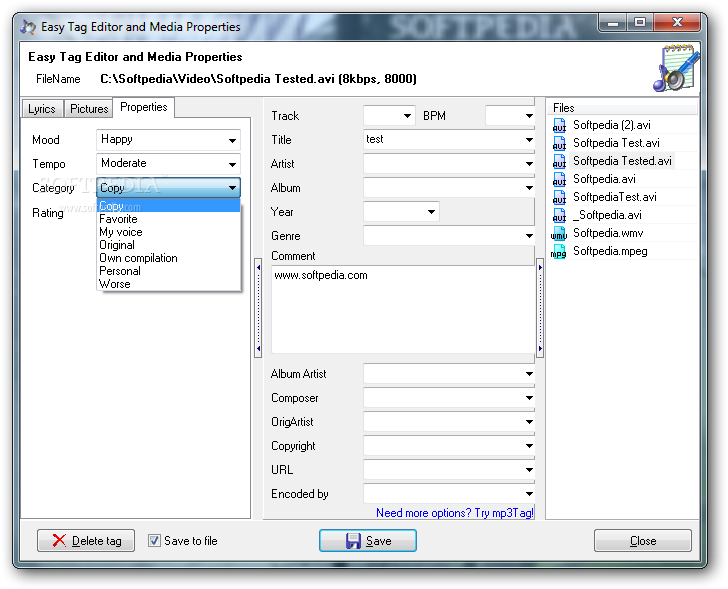
Task: Switch to the Lyrics tab
Action: [x=42, y=109]
